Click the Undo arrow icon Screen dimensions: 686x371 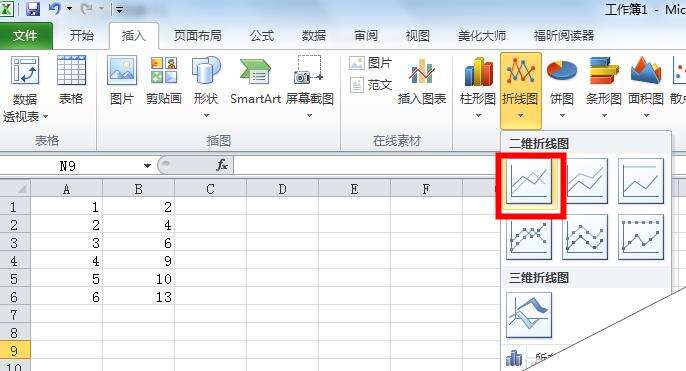coord(55,9)
